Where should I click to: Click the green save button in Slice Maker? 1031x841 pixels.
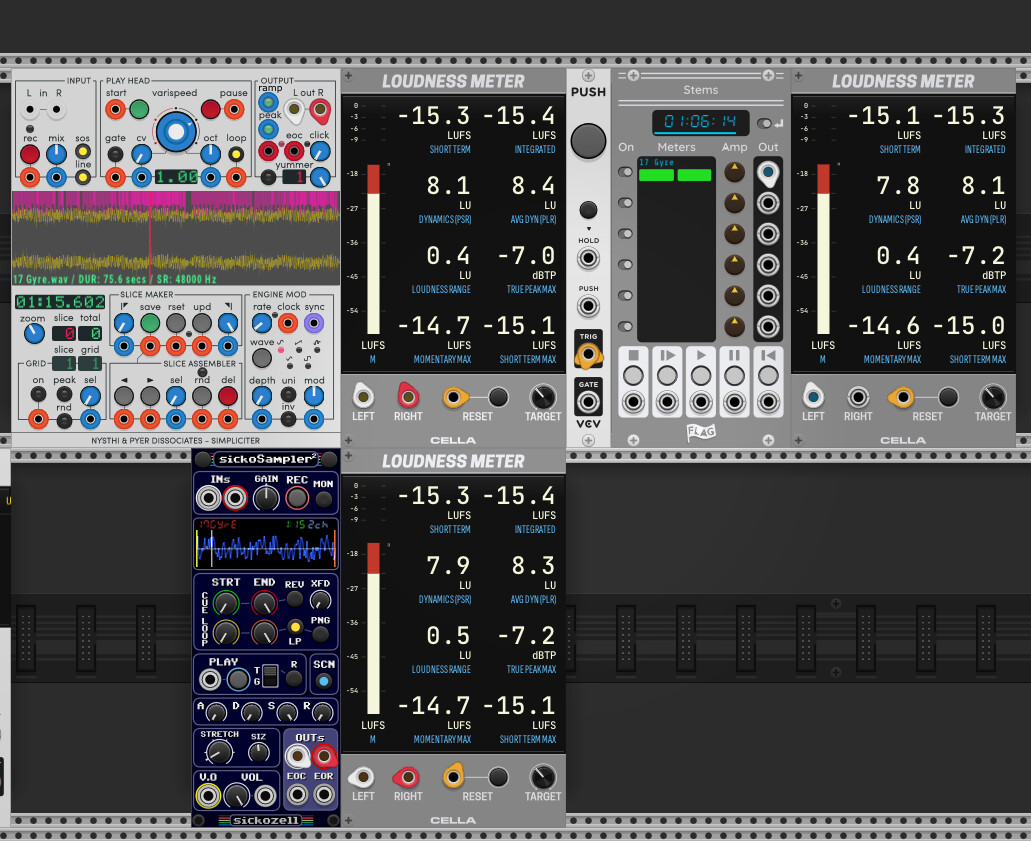point(150,323)
